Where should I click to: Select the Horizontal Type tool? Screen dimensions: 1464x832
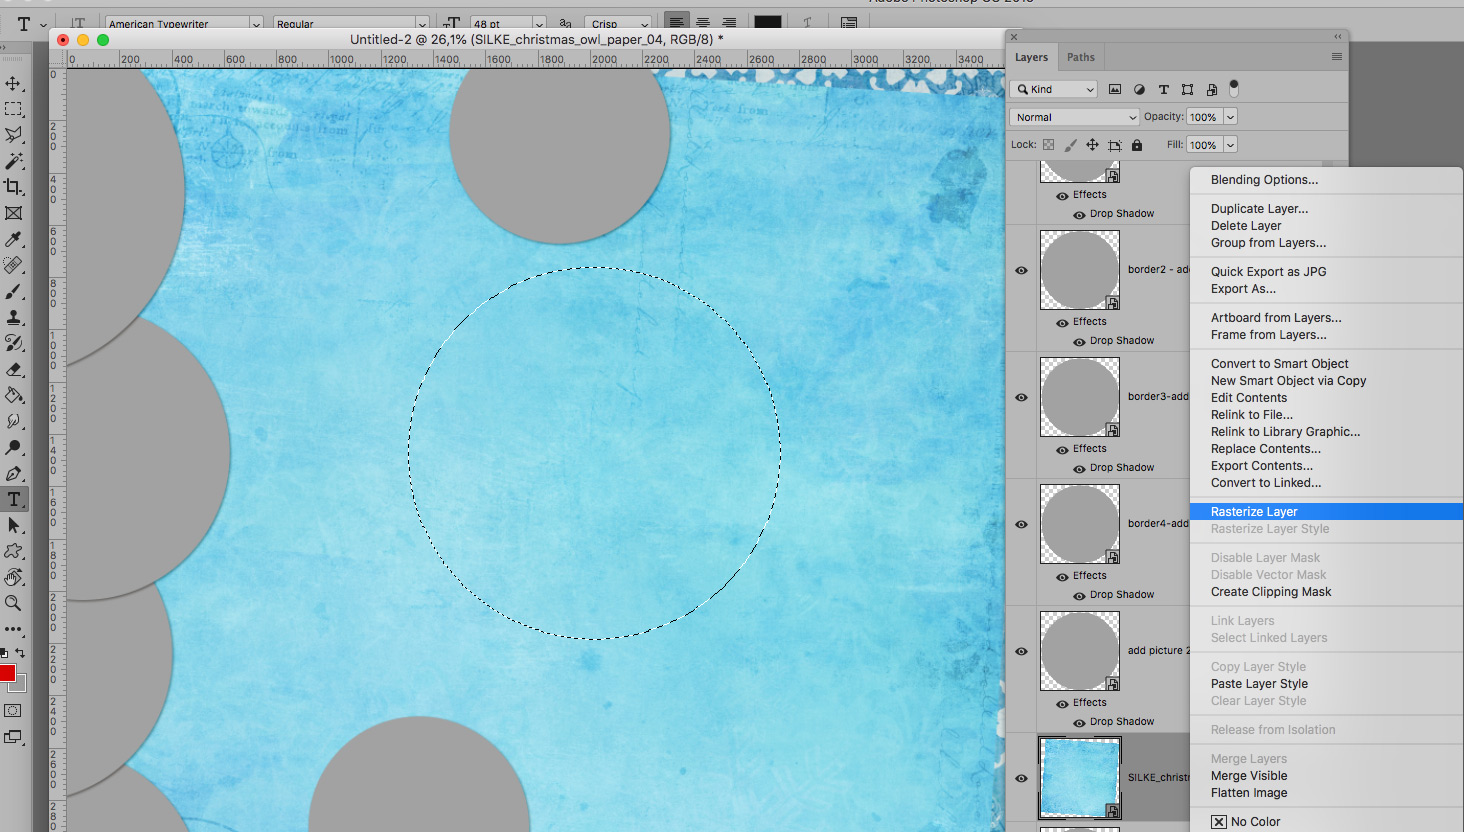point(14,499)
